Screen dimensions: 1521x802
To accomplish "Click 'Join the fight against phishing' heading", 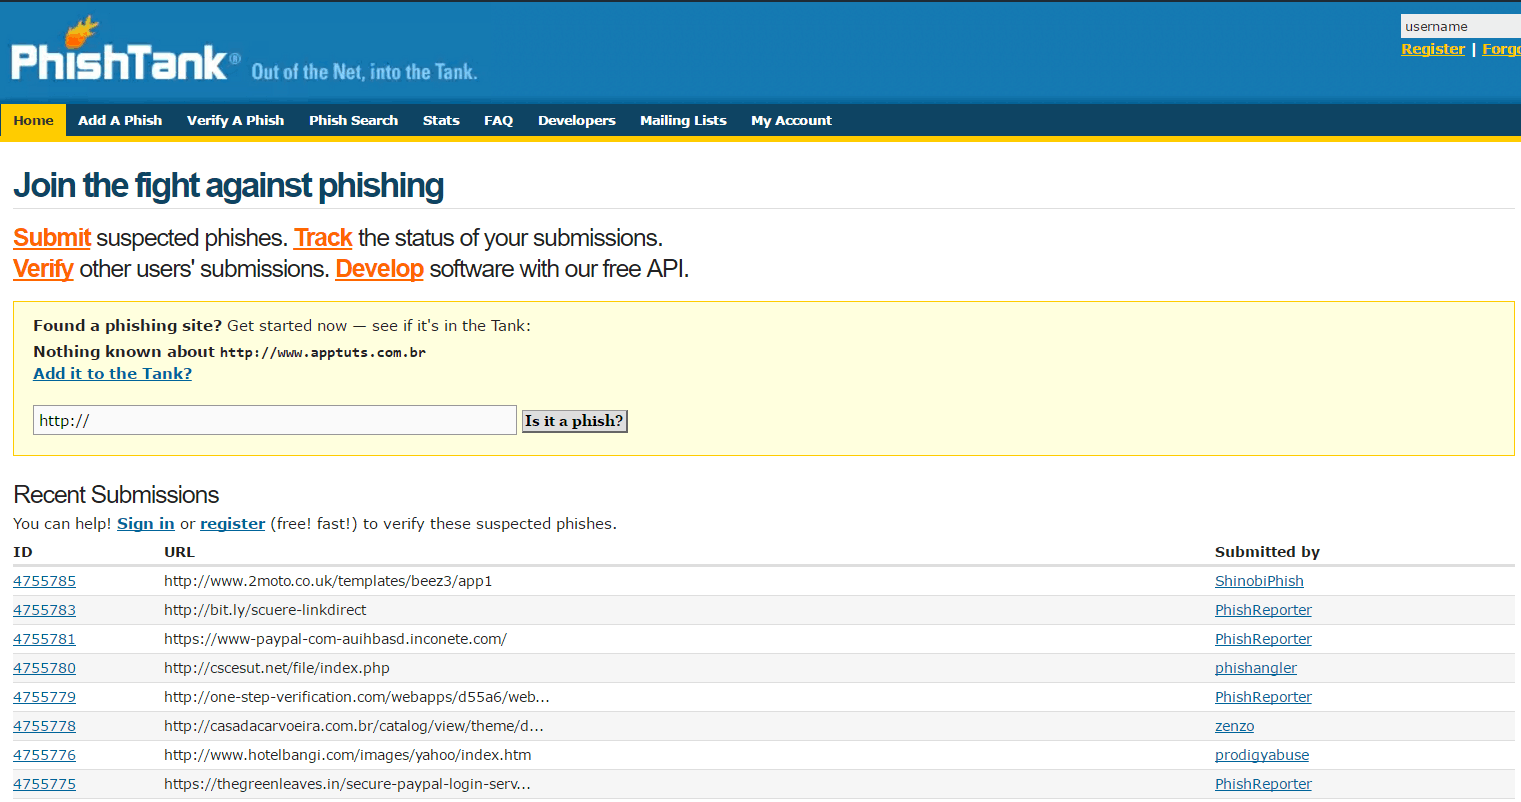I will (228, 186).
